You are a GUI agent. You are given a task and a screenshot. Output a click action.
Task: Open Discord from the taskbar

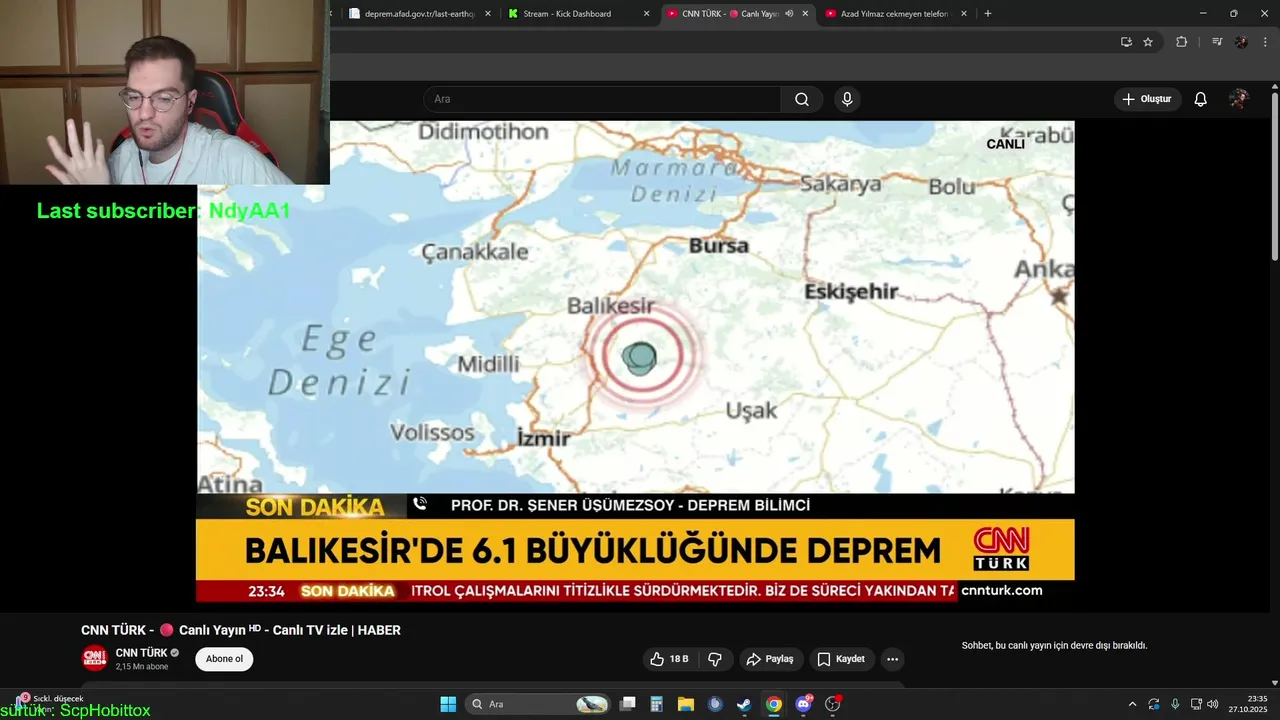(x=803, y=704)
